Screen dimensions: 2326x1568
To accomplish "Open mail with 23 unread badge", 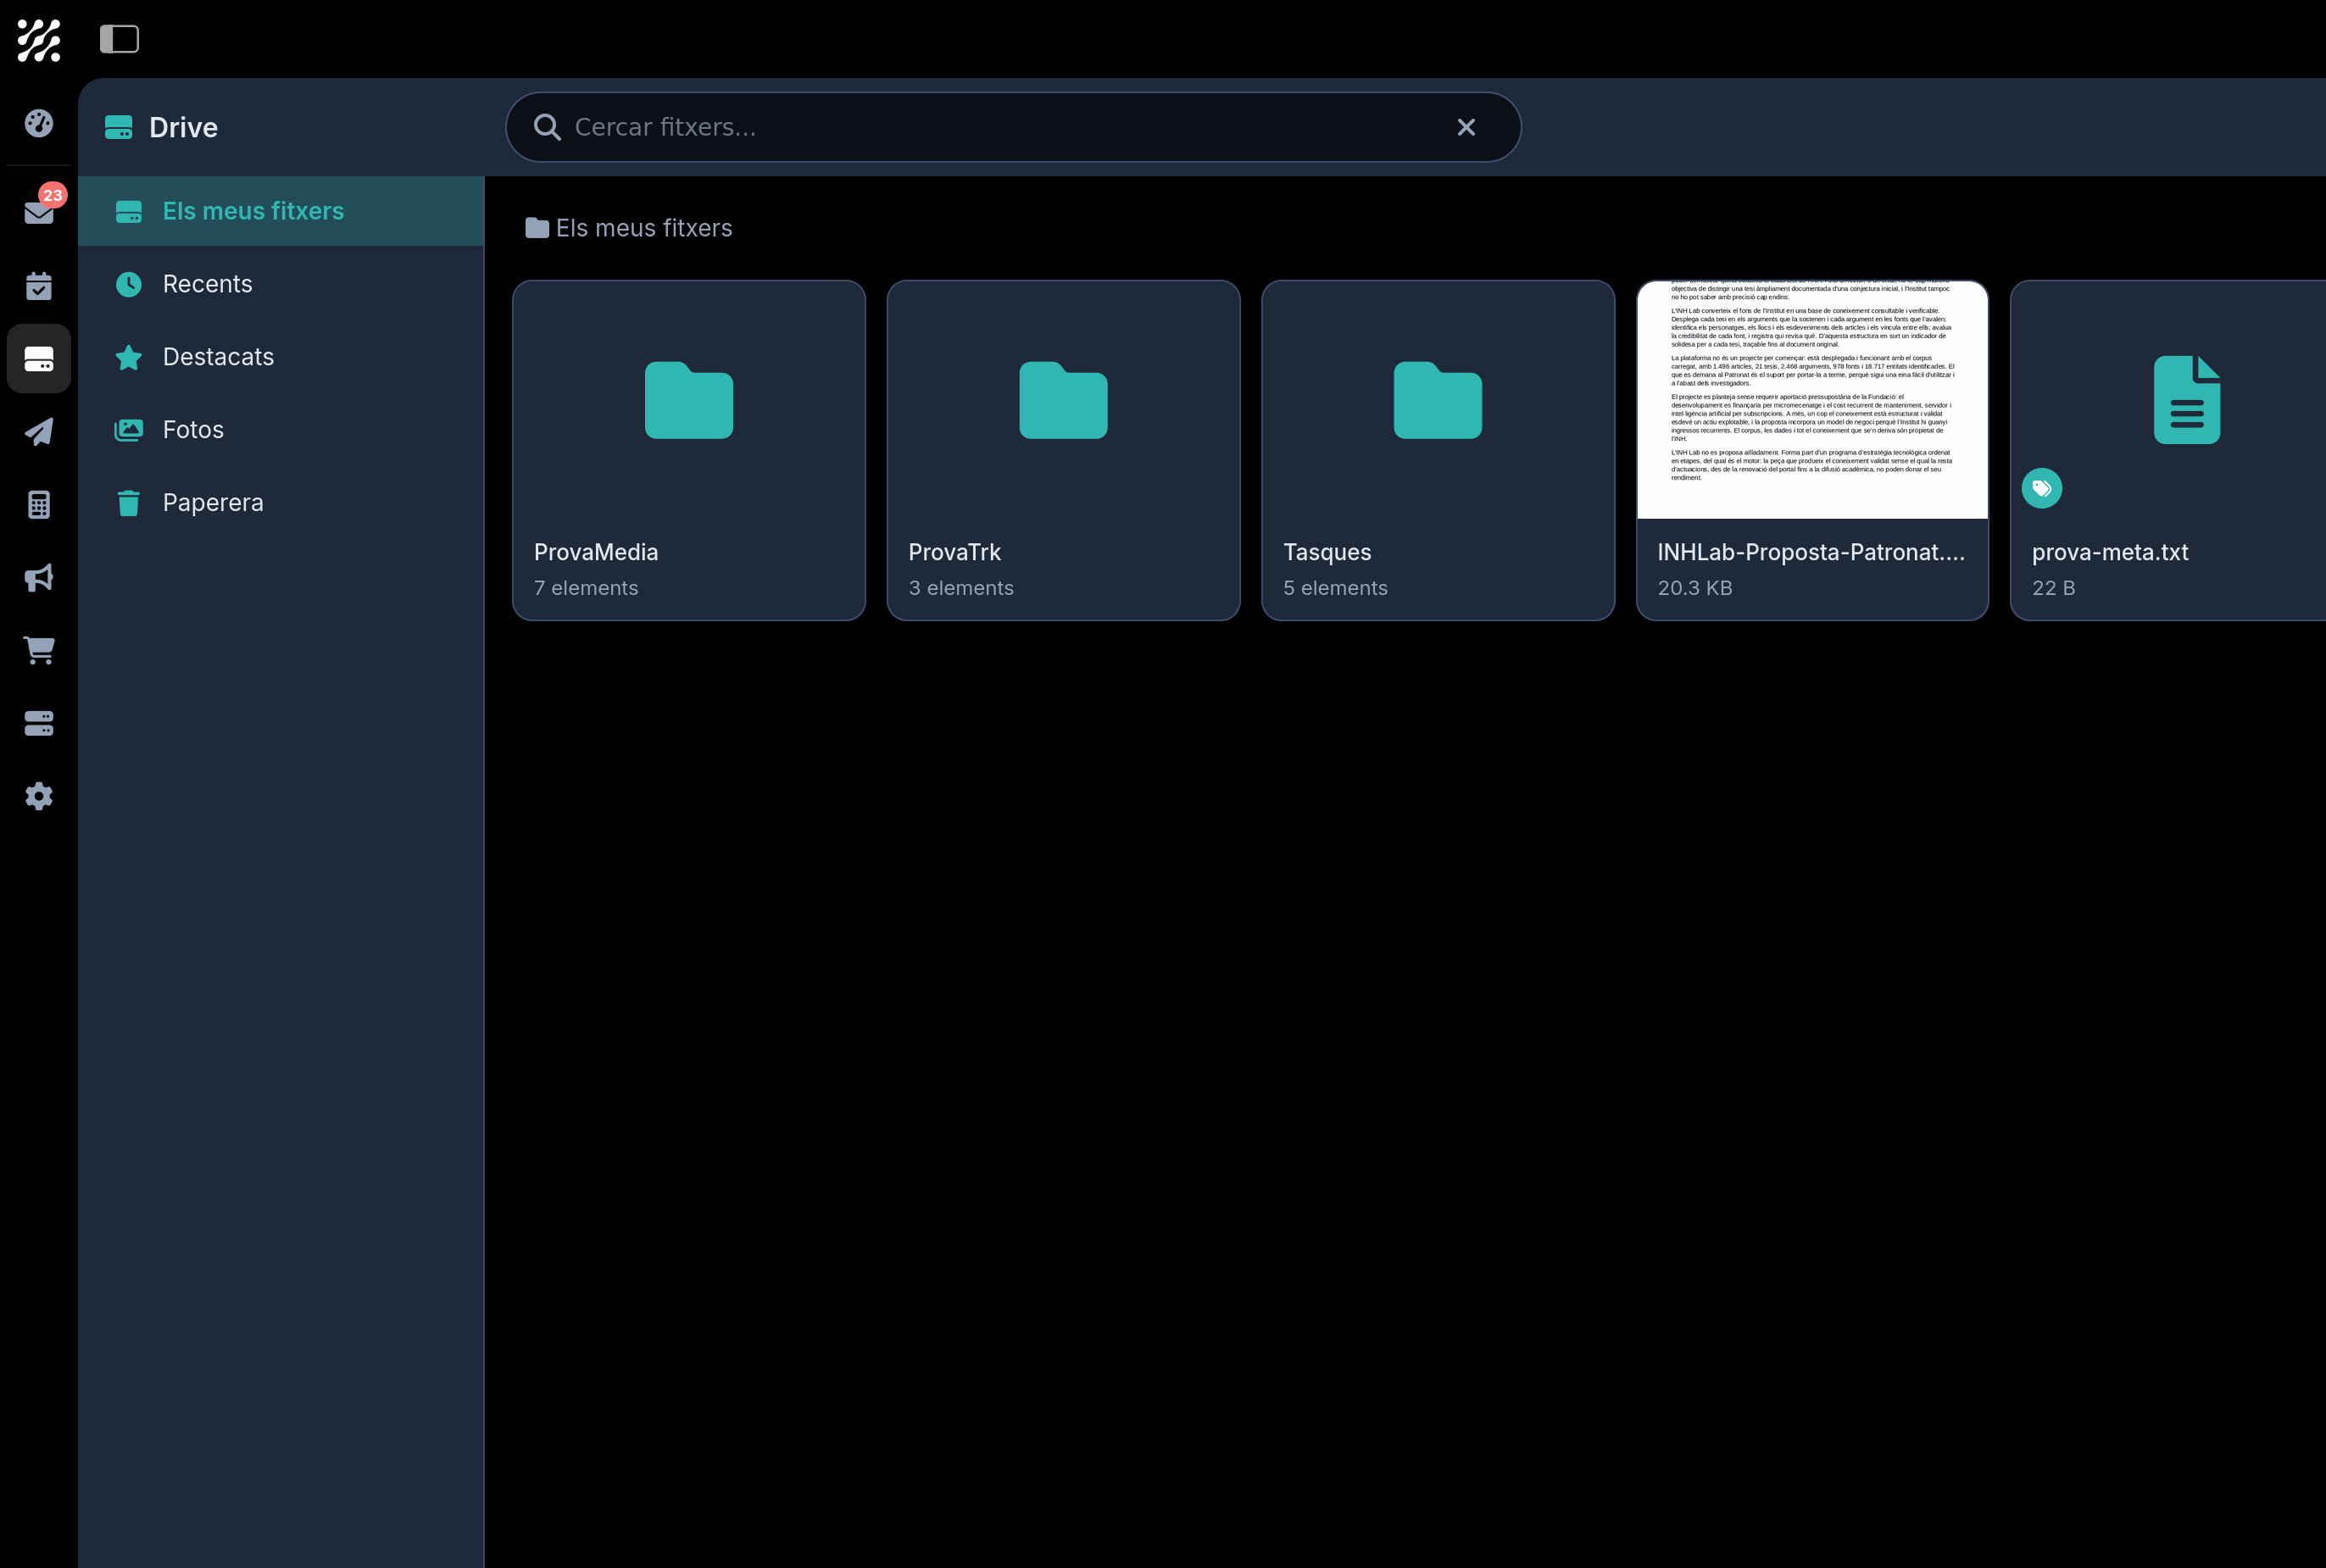I will point(39,211).
